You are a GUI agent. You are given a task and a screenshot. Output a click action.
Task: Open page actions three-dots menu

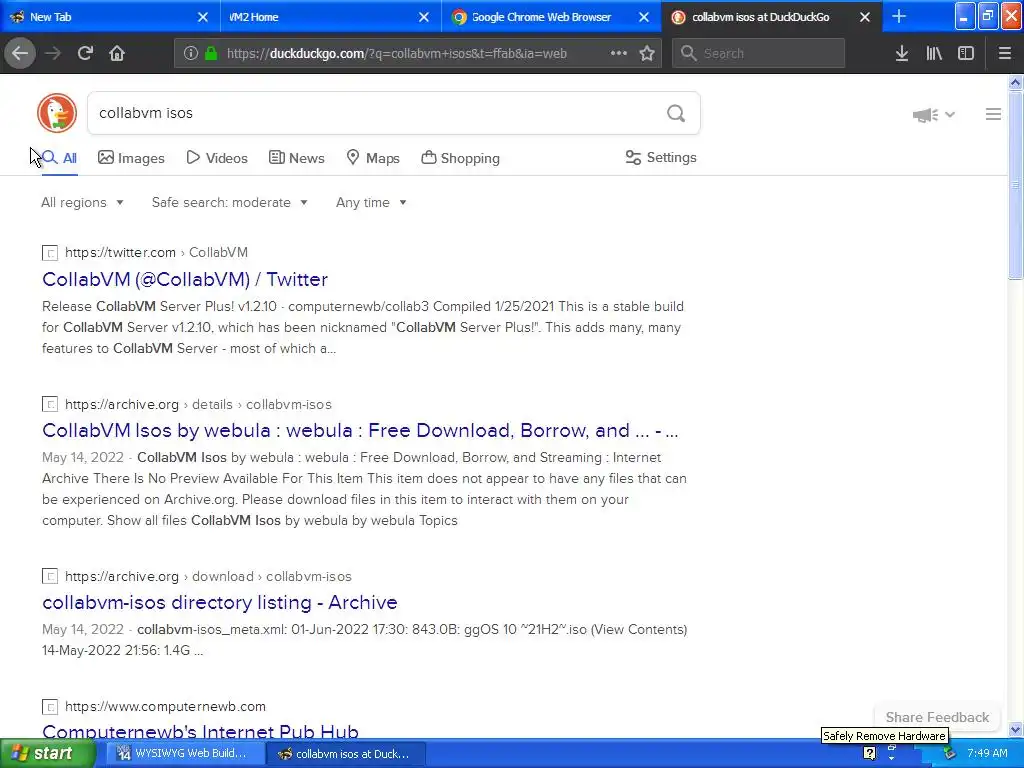click(618, 53)
